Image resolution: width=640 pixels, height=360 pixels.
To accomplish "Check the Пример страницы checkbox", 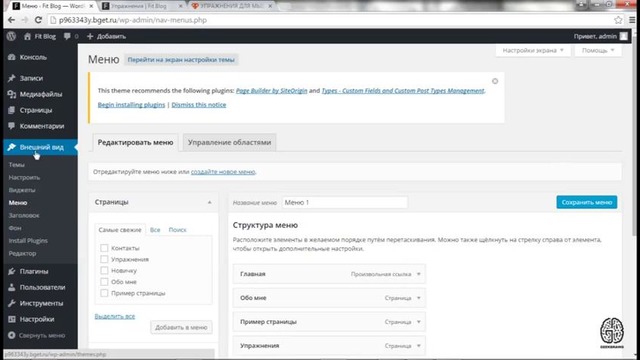I will coord(104,293).
